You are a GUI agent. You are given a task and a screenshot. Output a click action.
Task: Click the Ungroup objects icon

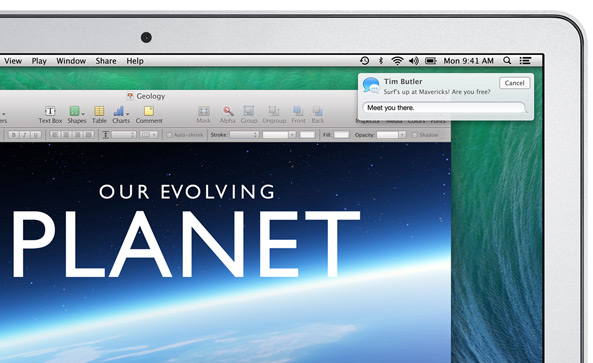[274, 111]
